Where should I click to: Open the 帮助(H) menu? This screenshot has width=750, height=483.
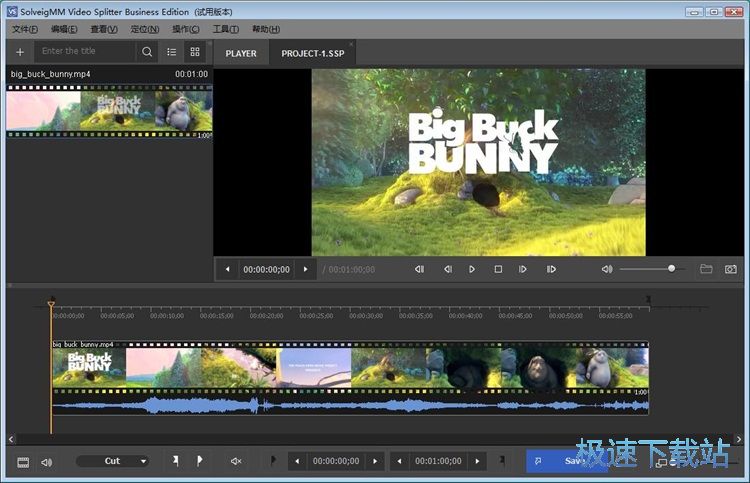(x=266, y=29)
